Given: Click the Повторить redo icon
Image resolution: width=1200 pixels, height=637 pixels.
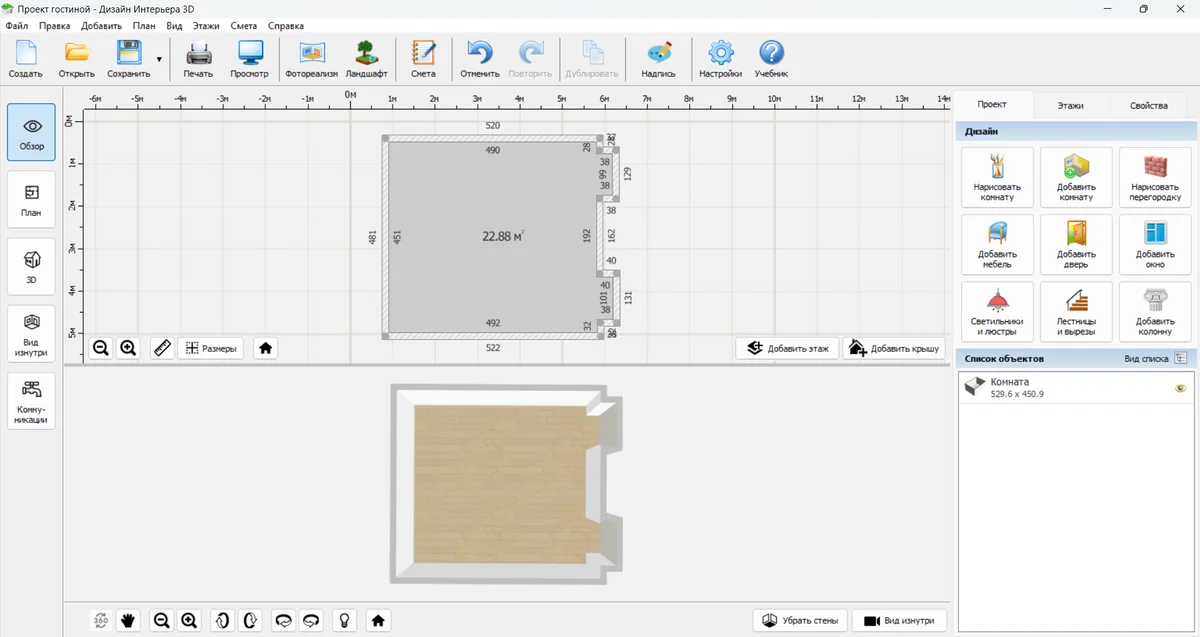Looking at the screenshot, I should pos(530,59).
